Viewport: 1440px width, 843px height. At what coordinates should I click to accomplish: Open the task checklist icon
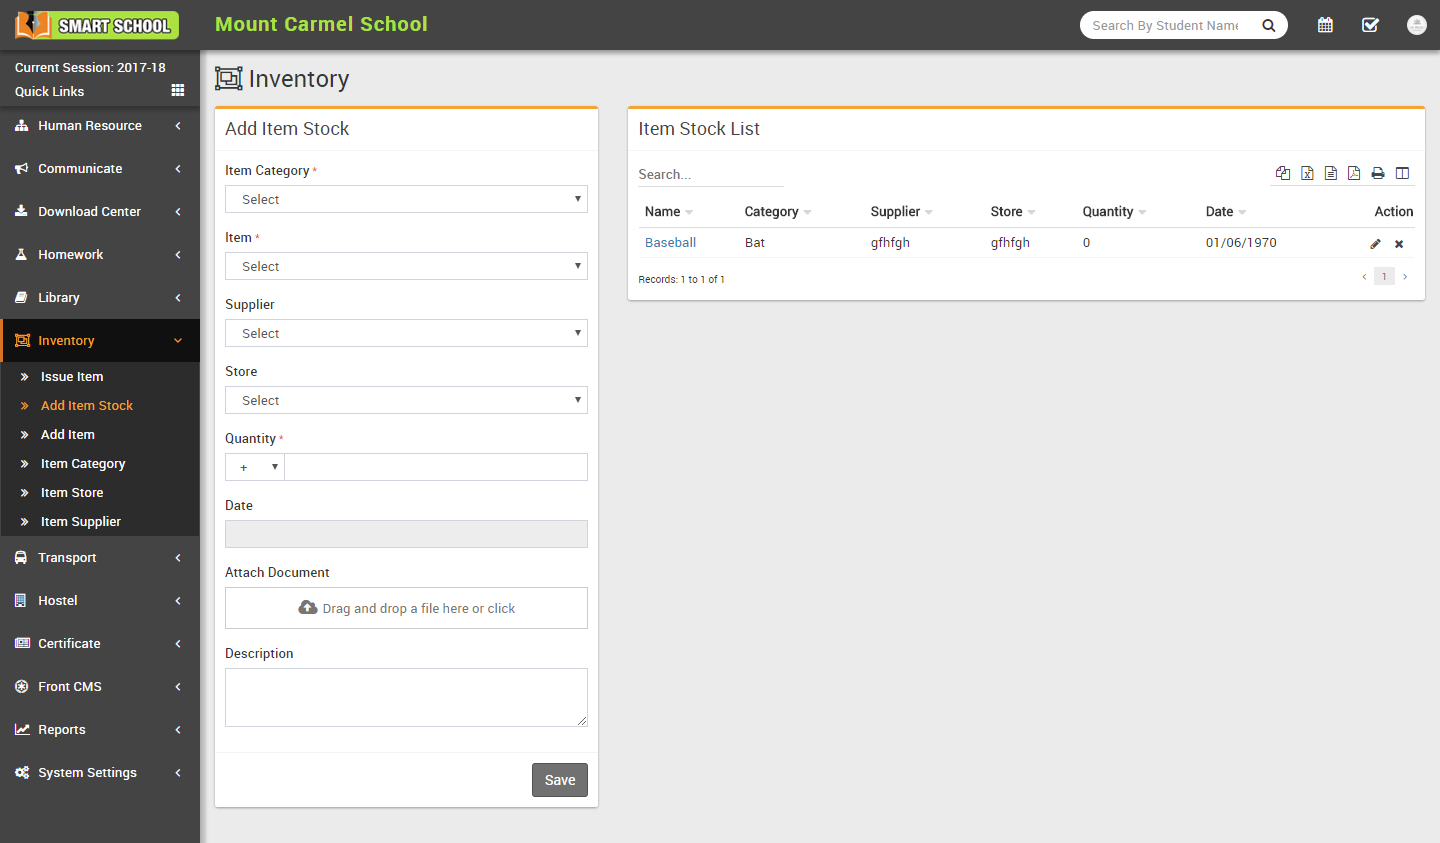pyautogui.click(x=1370, y=25)
